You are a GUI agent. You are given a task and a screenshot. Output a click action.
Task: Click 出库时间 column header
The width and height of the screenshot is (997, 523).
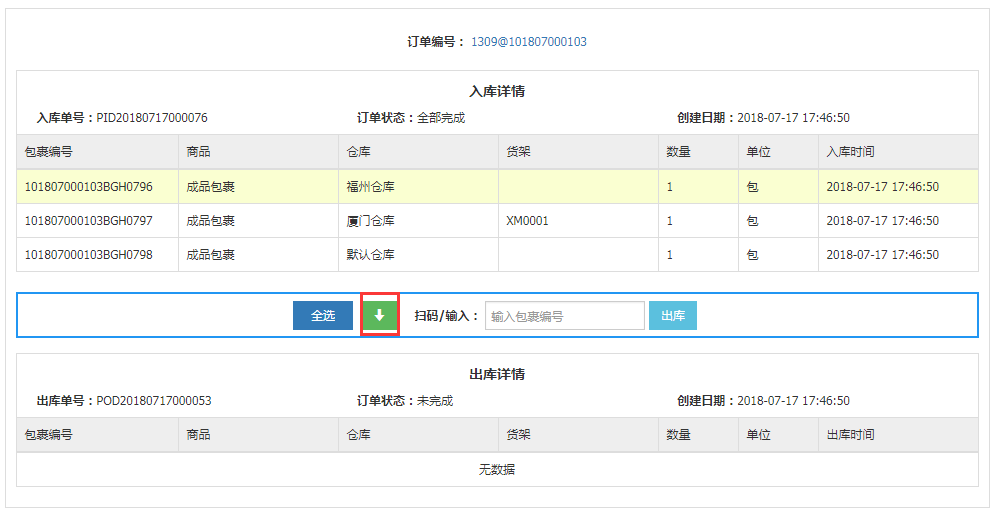850,435
